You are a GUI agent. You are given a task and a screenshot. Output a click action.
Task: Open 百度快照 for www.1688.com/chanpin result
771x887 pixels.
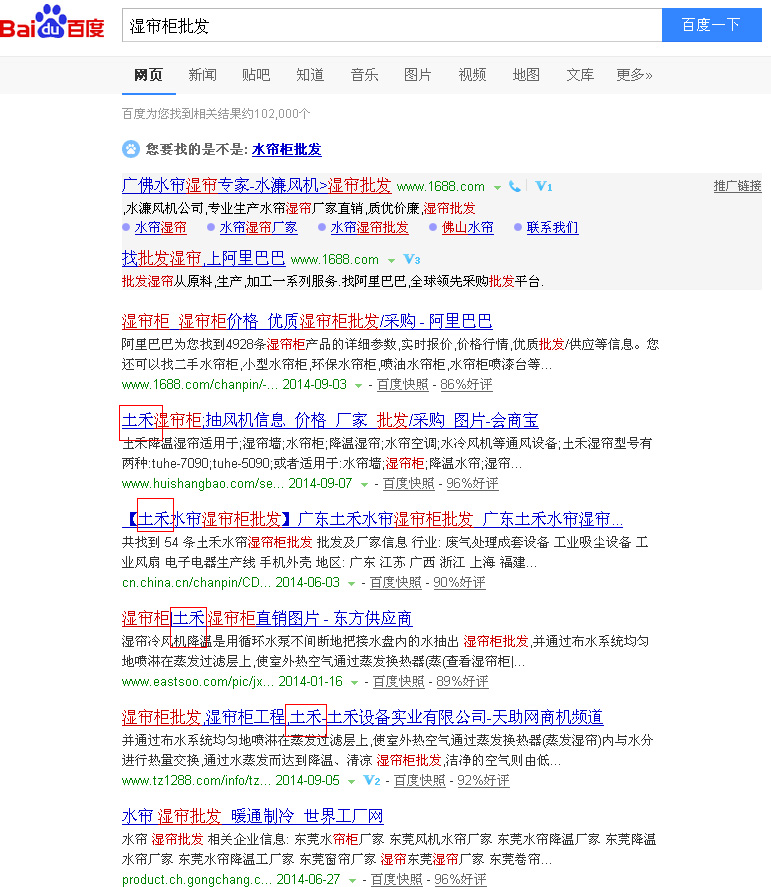pyautogui.click(x=403, y=385)
